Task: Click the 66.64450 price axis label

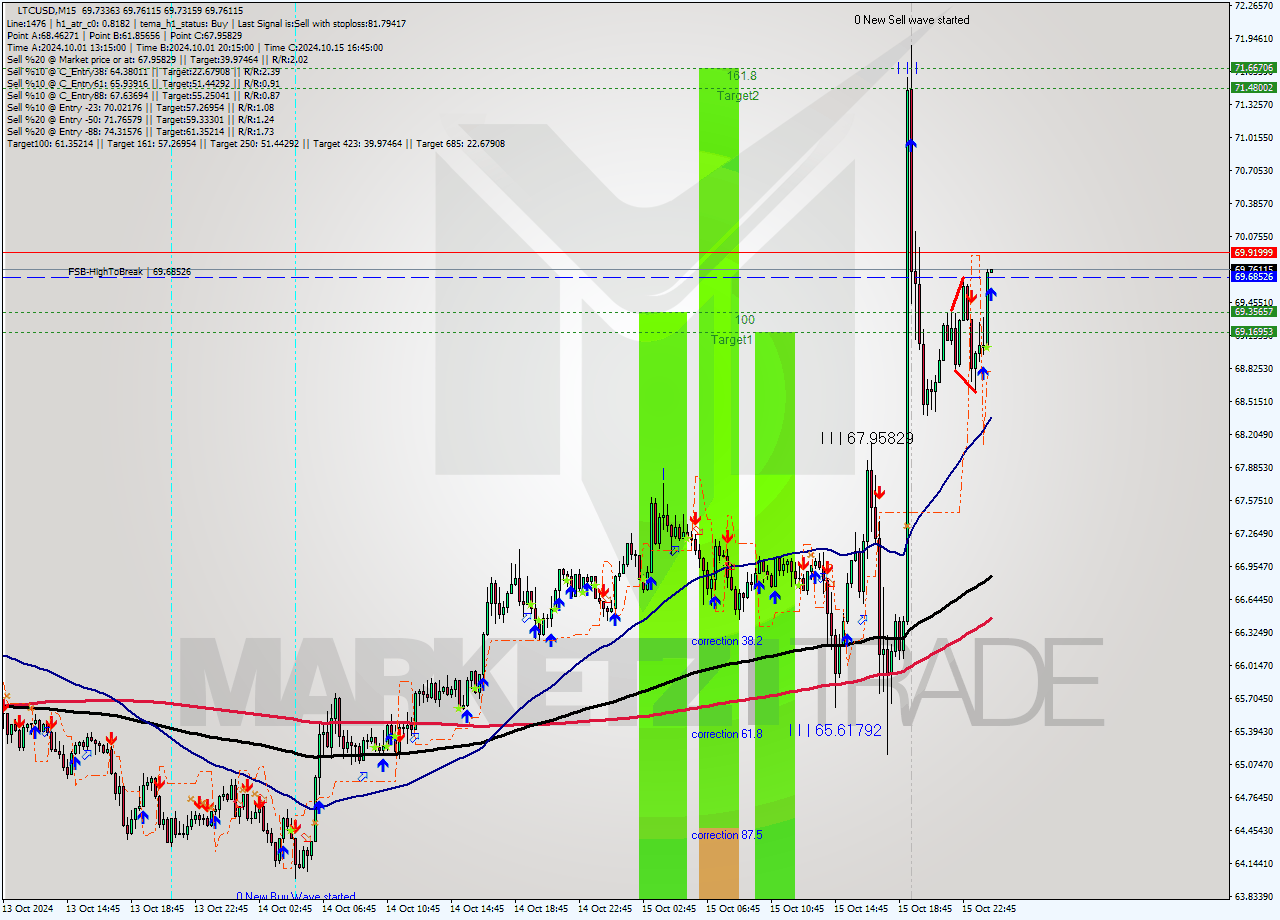Action: [1254, 599]
